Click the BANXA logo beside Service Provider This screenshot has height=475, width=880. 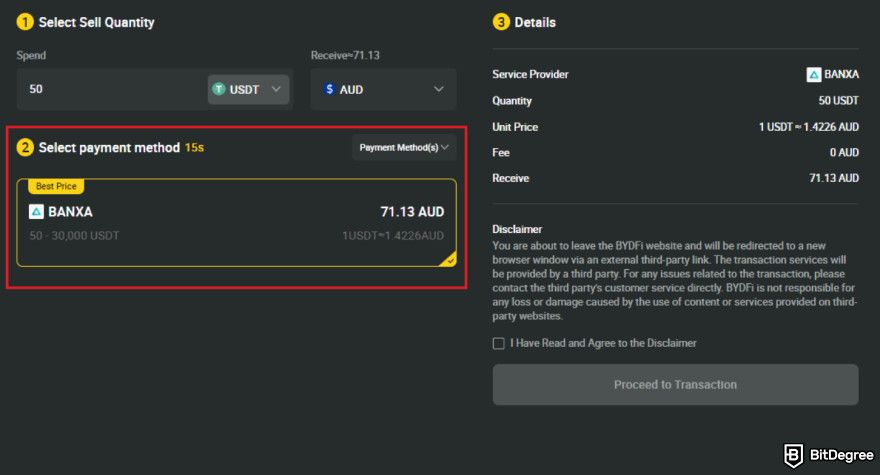[x=813, y=74]
